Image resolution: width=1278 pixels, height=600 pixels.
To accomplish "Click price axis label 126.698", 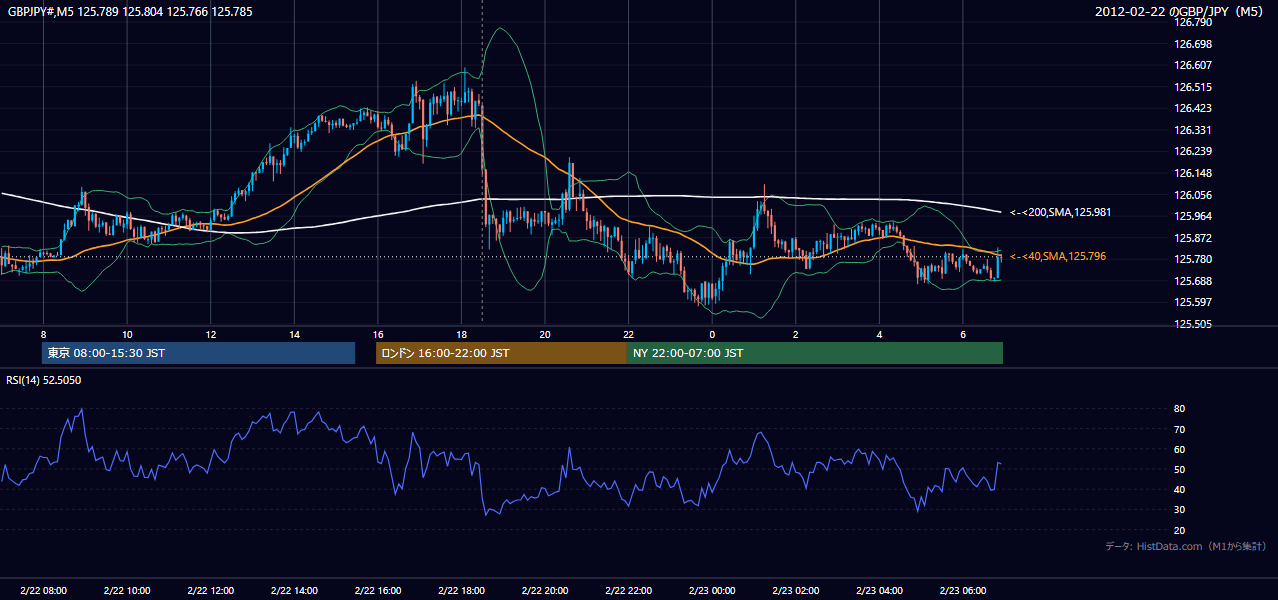I will [1193, 44].
